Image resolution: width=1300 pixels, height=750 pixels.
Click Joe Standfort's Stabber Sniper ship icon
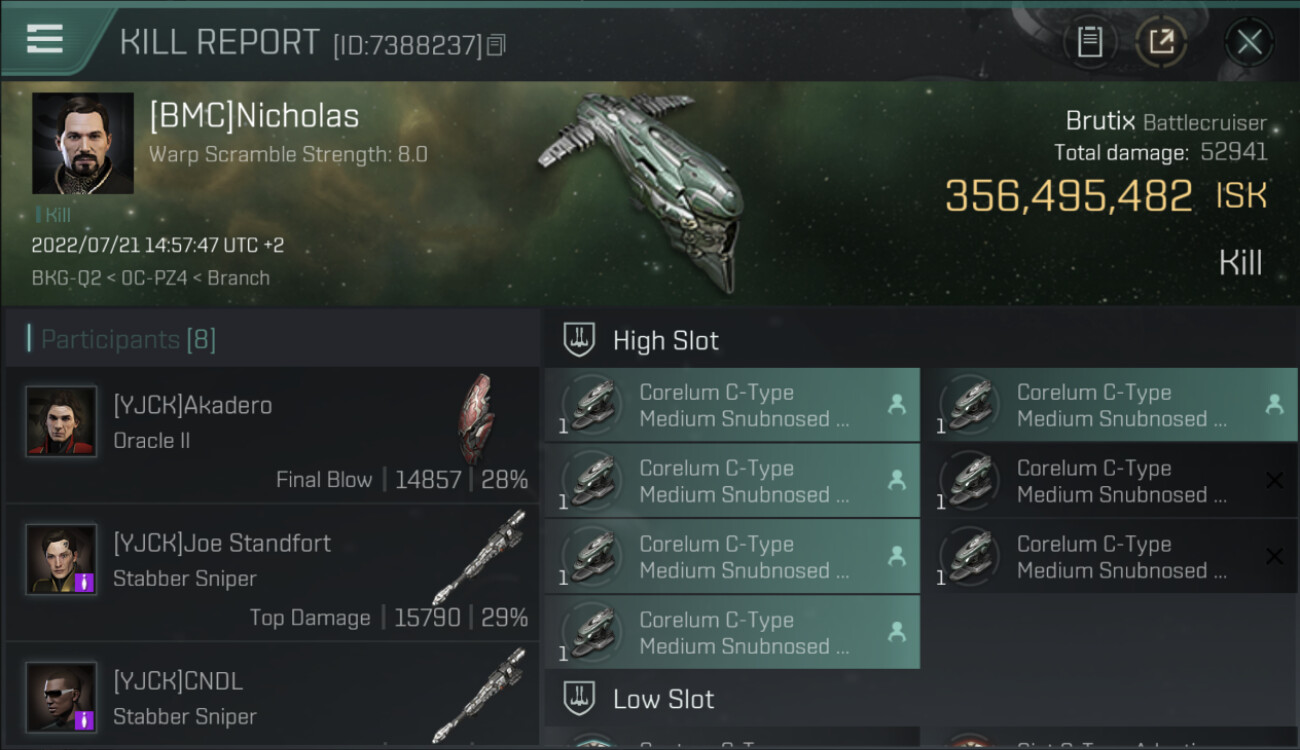click(x=479, y=558)
